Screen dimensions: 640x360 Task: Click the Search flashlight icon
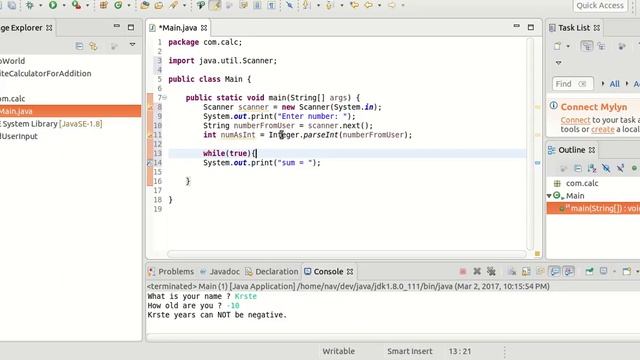(174, 5)
